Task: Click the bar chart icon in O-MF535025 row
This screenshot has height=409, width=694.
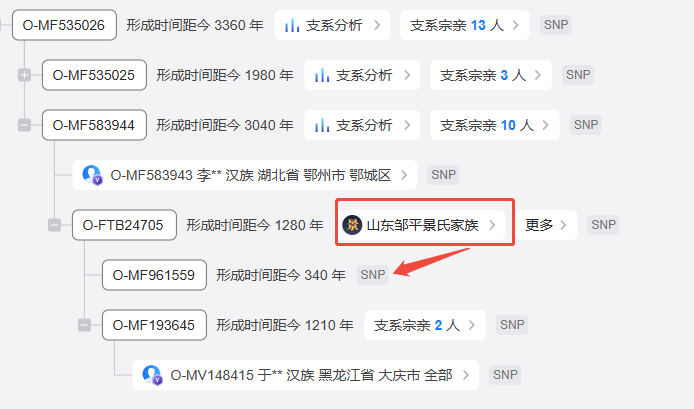Action: [x=322, y=75]
